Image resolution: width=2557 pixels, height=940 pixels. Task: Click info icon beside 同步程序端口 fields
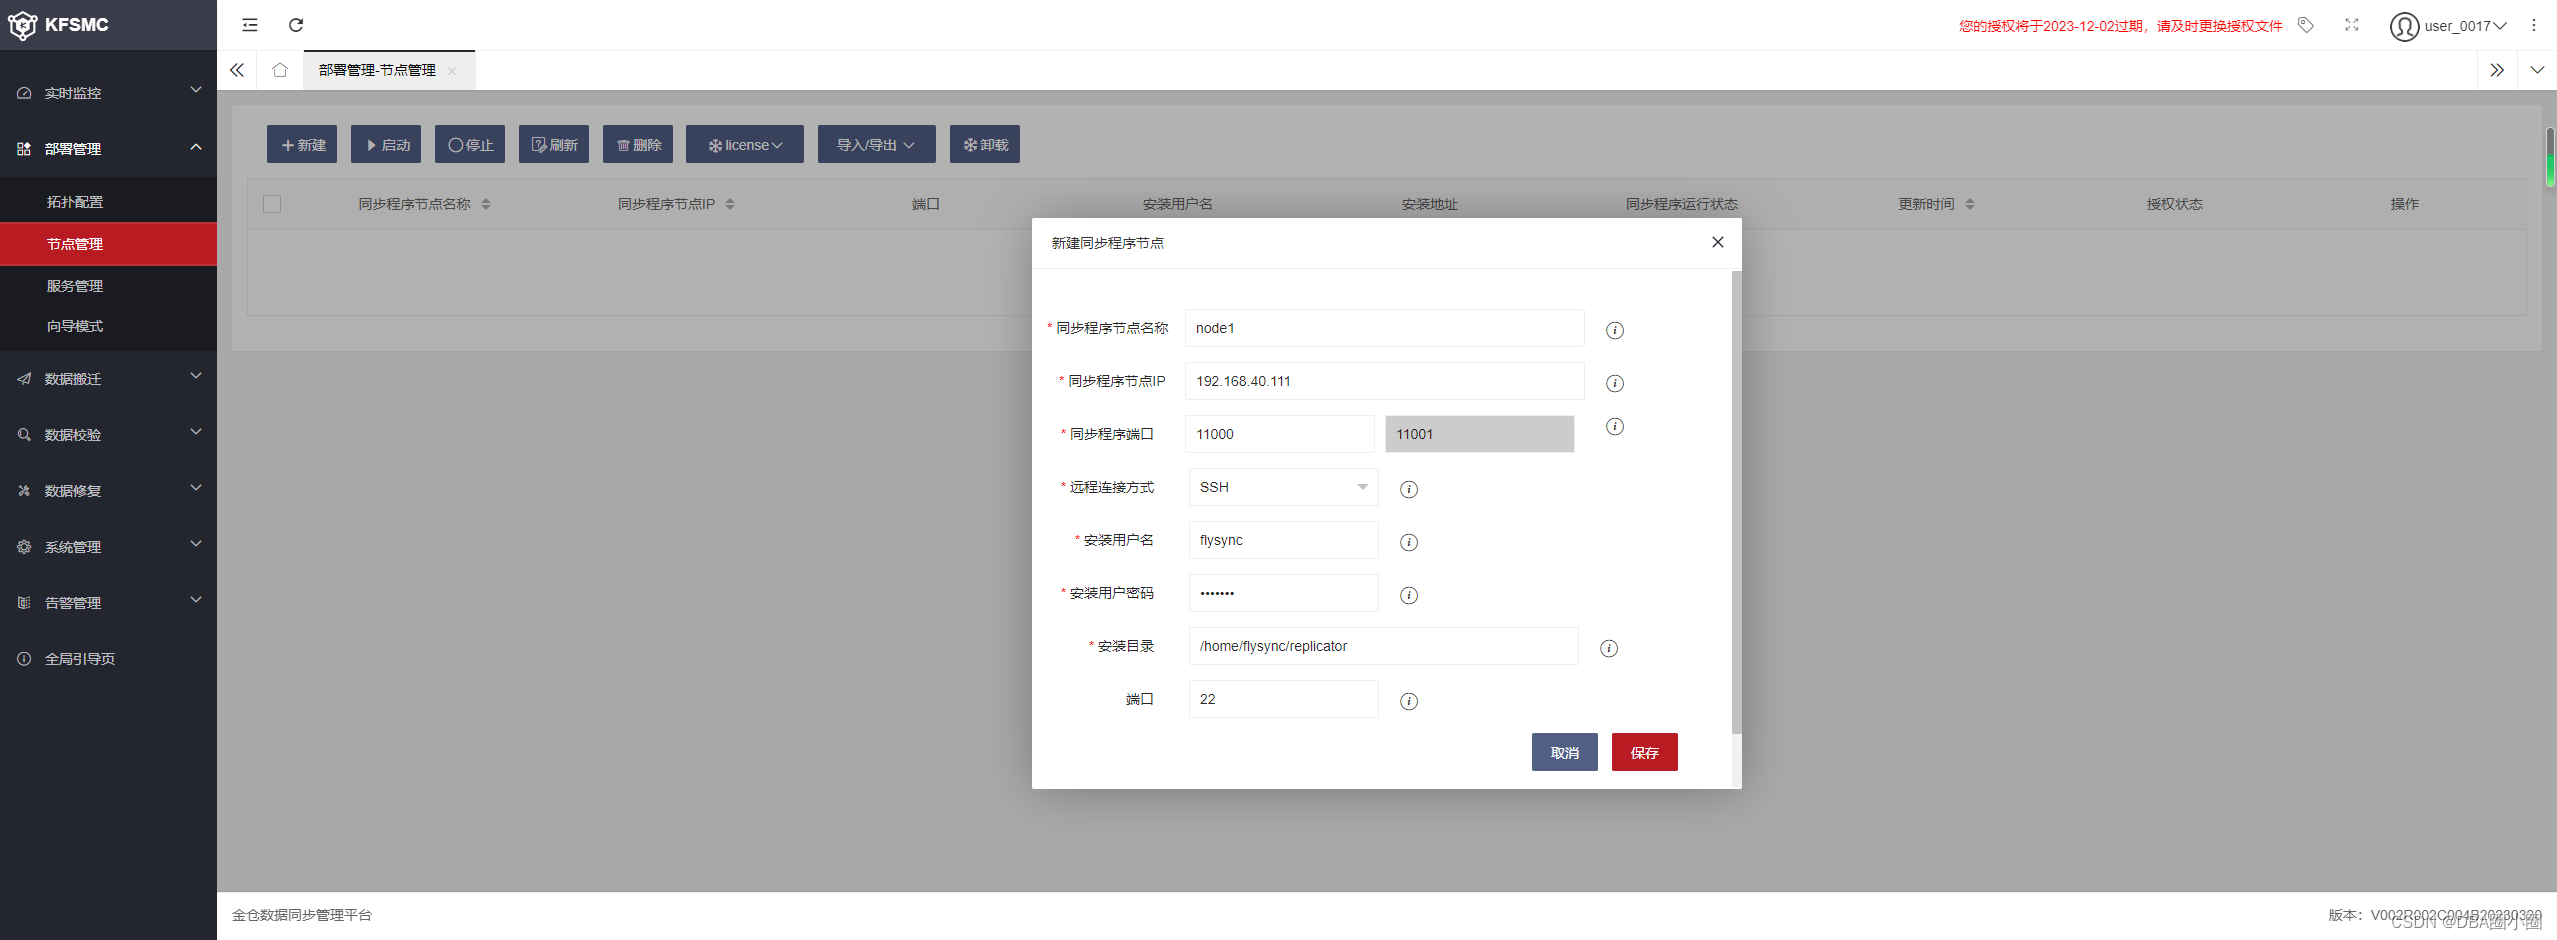tap(1615, 426)
